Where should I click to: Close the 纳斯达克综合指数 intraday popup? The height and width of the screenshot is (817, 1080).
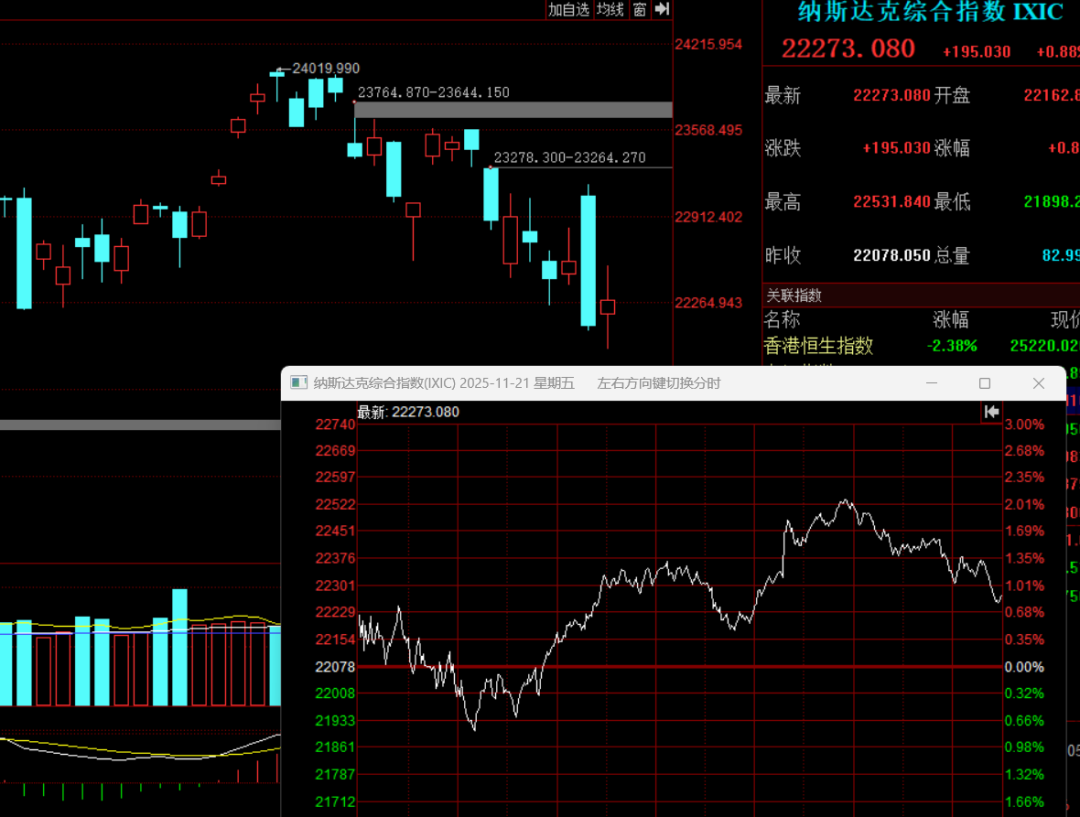click(1038, 383)
